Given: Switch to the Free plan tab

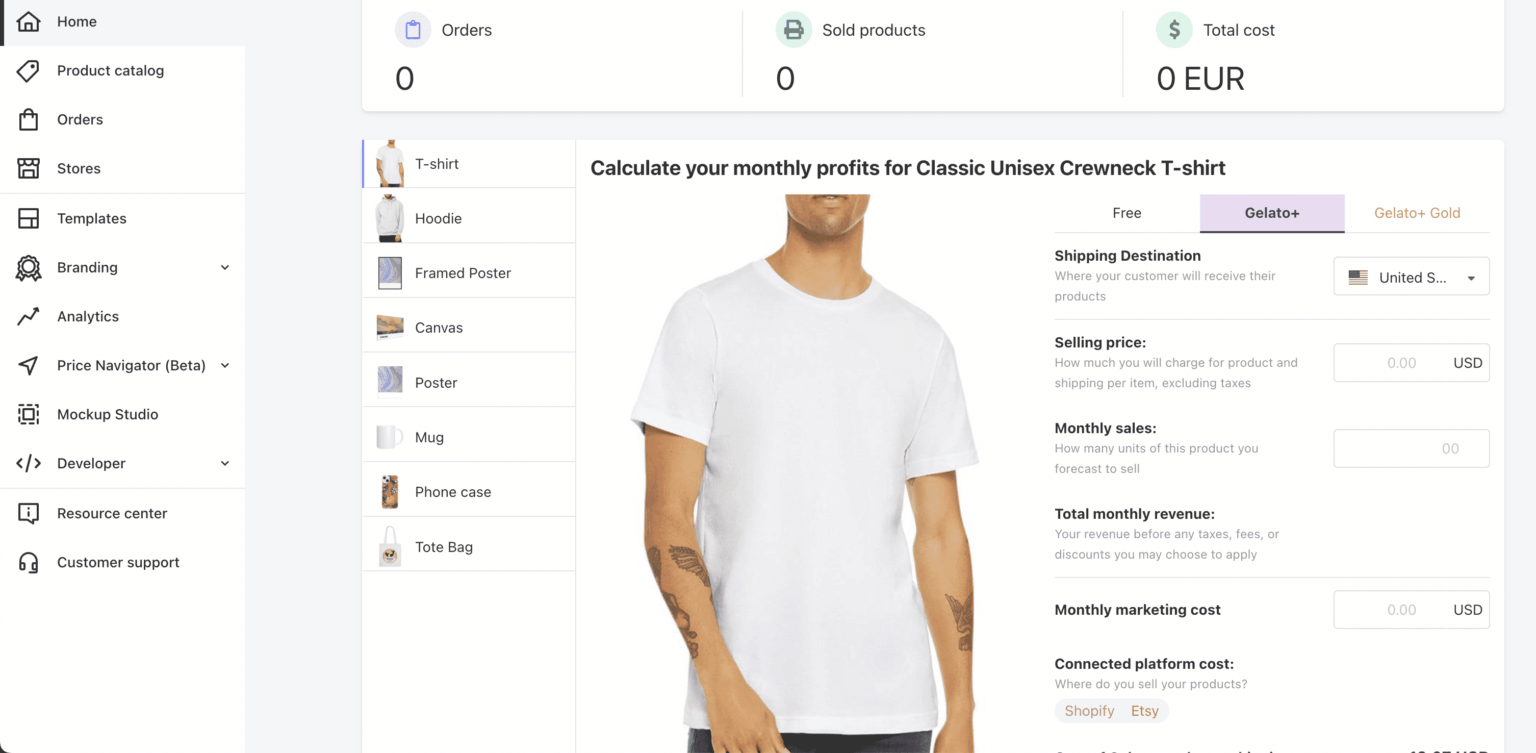Looking at the screenshot, I should (1127, 213).
